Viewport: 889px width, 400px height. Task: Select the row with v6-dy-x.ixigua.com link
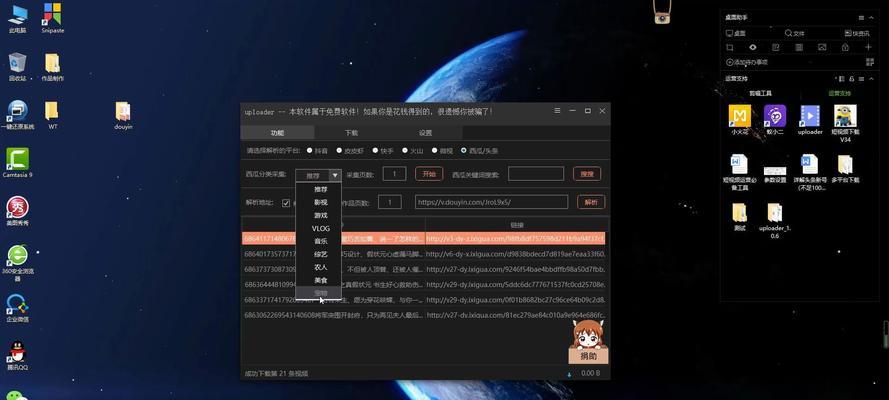point(424,254)
